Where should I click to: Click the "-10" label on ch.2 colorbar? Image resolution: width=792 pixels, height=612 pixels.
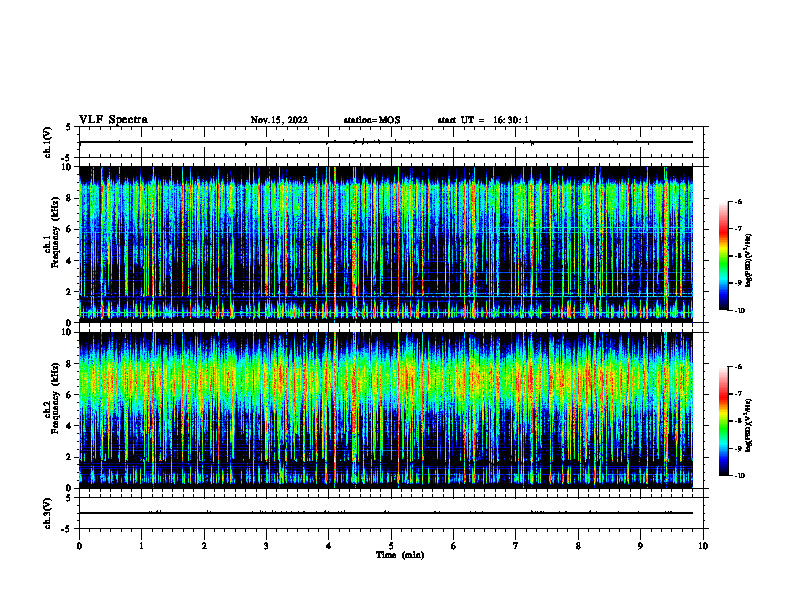pyautogui.click(x=739, y=476)
